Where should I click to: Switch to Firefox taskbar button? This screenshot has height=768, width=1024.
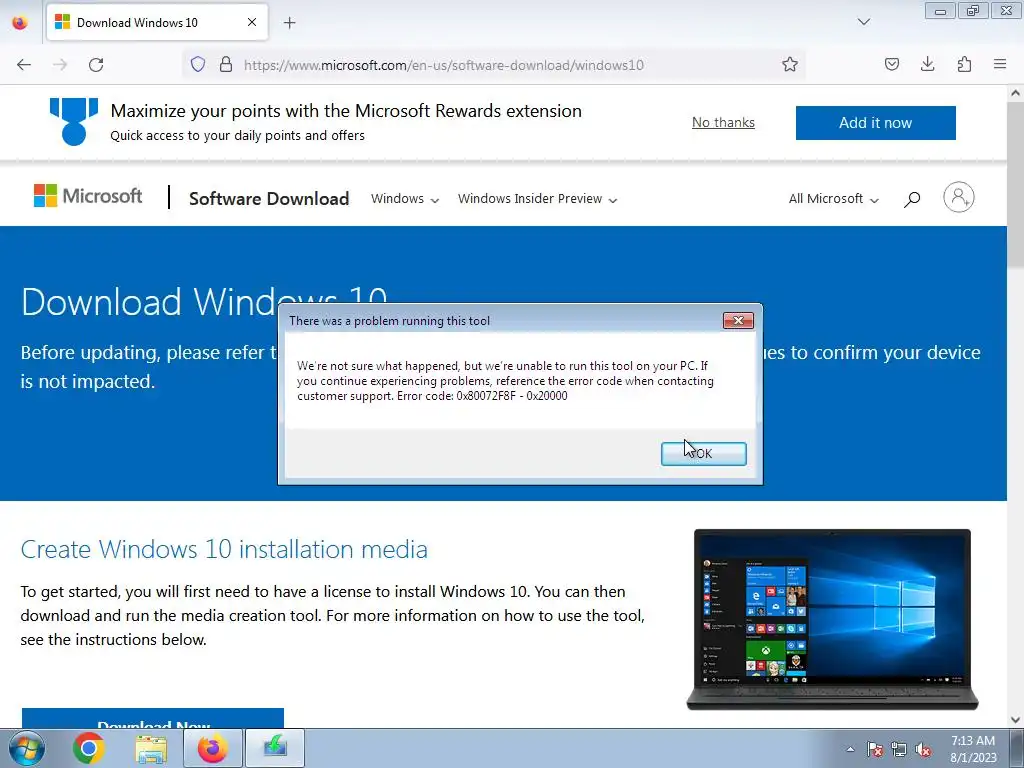coord(213,748)
